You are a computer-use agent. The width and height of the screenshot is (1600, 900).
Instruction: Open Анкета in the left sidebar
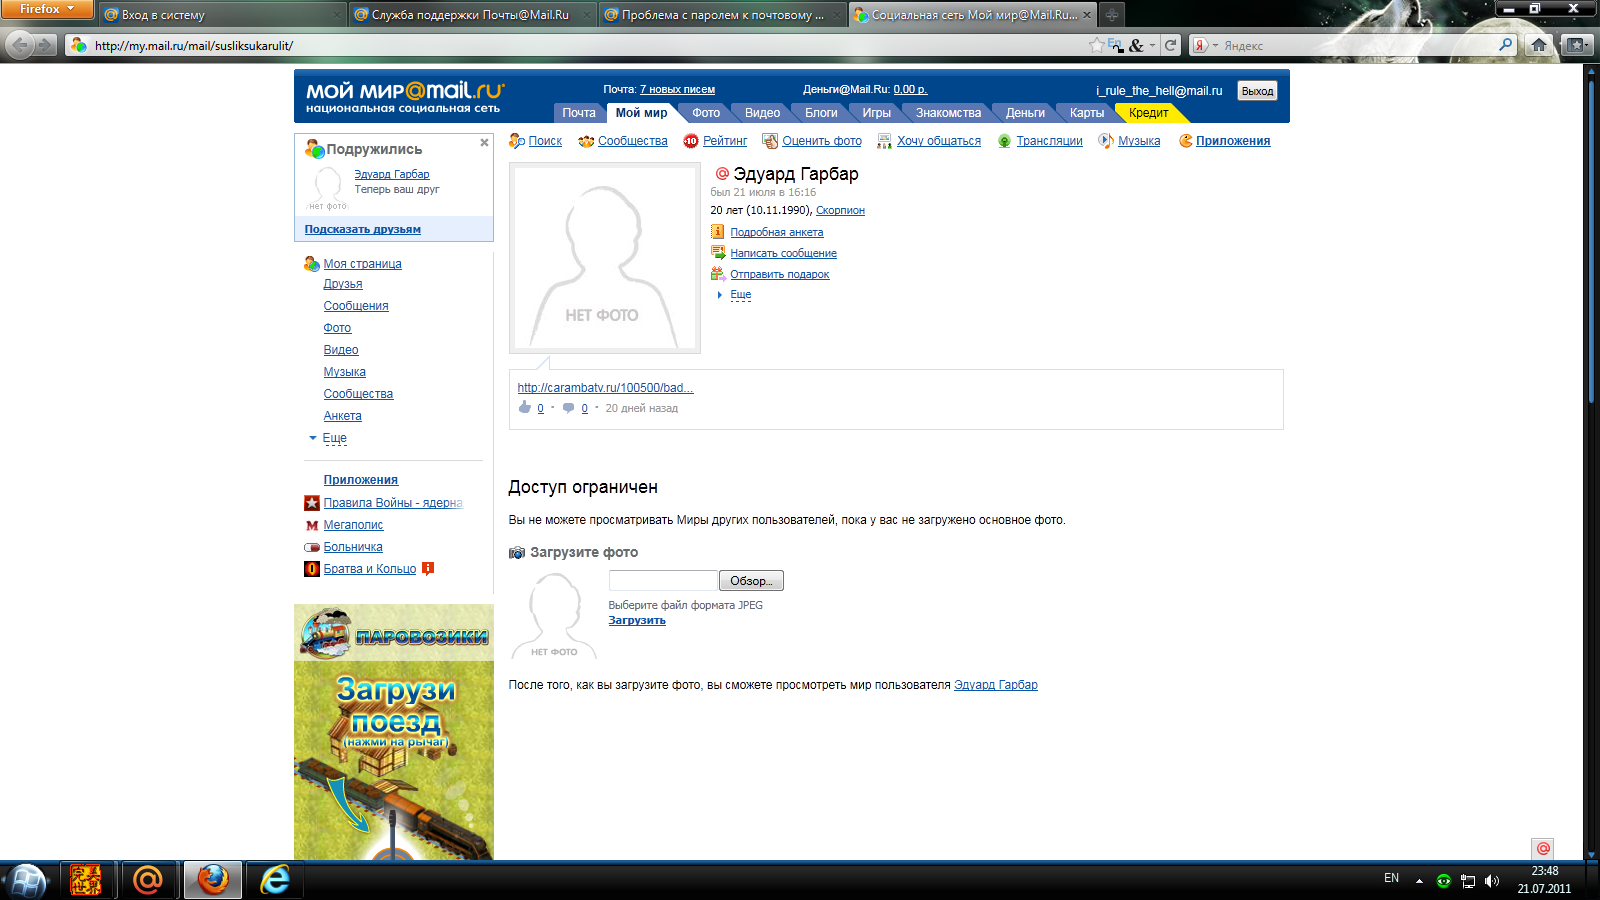343,416
